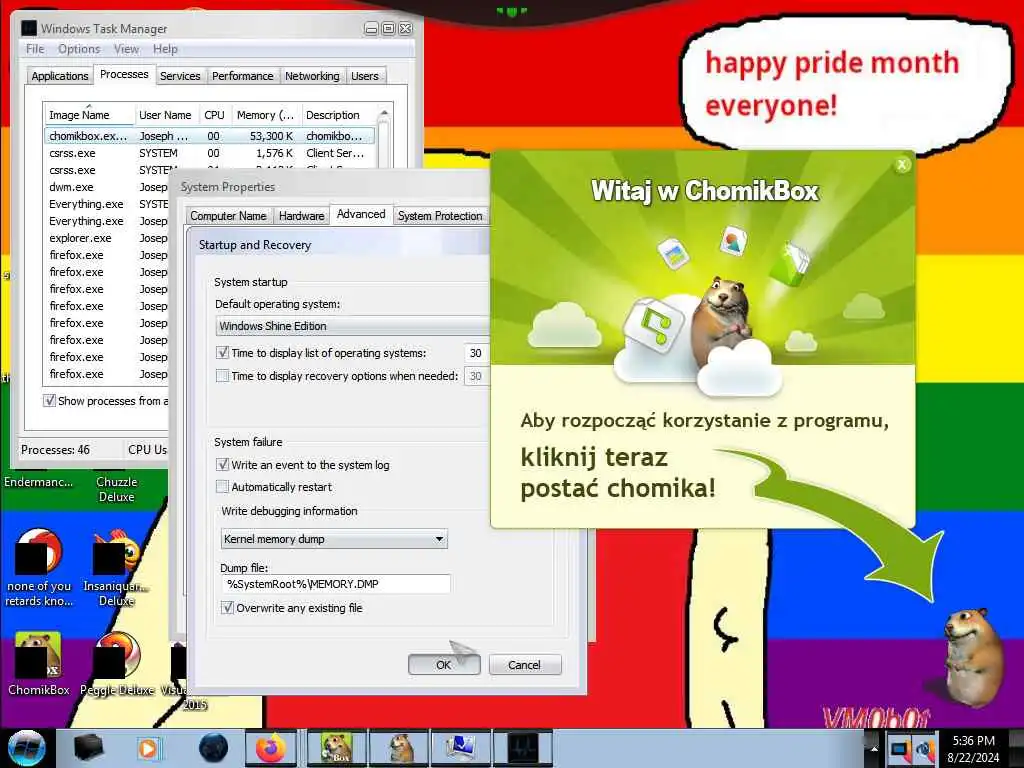Select the csrss.exe row using 1,576 K
The image size is (1024, 768).
pos(210,153)
